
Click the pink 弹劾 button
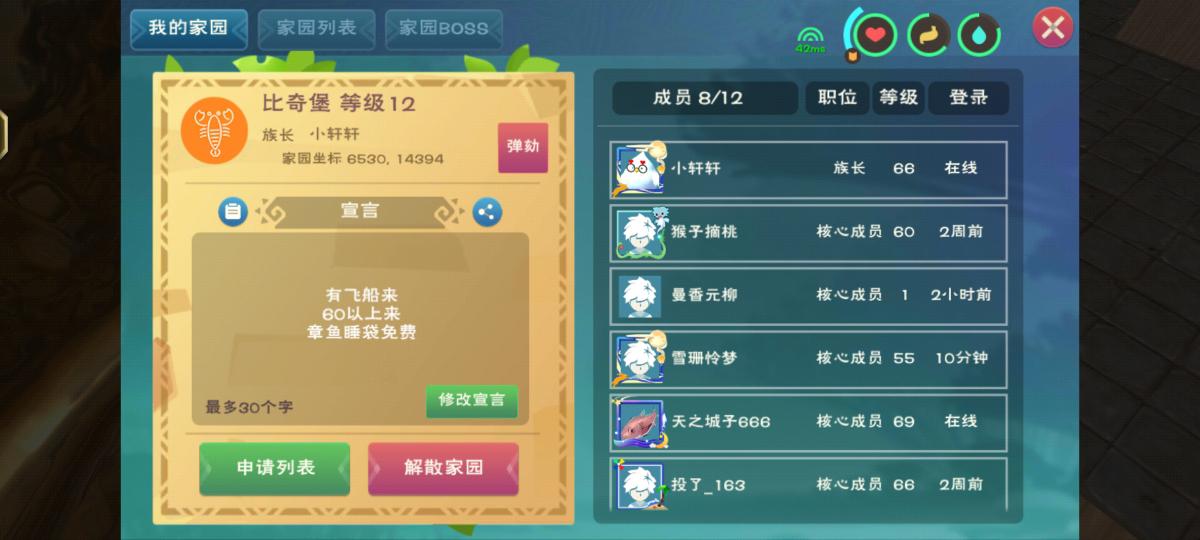pos(523,147)
